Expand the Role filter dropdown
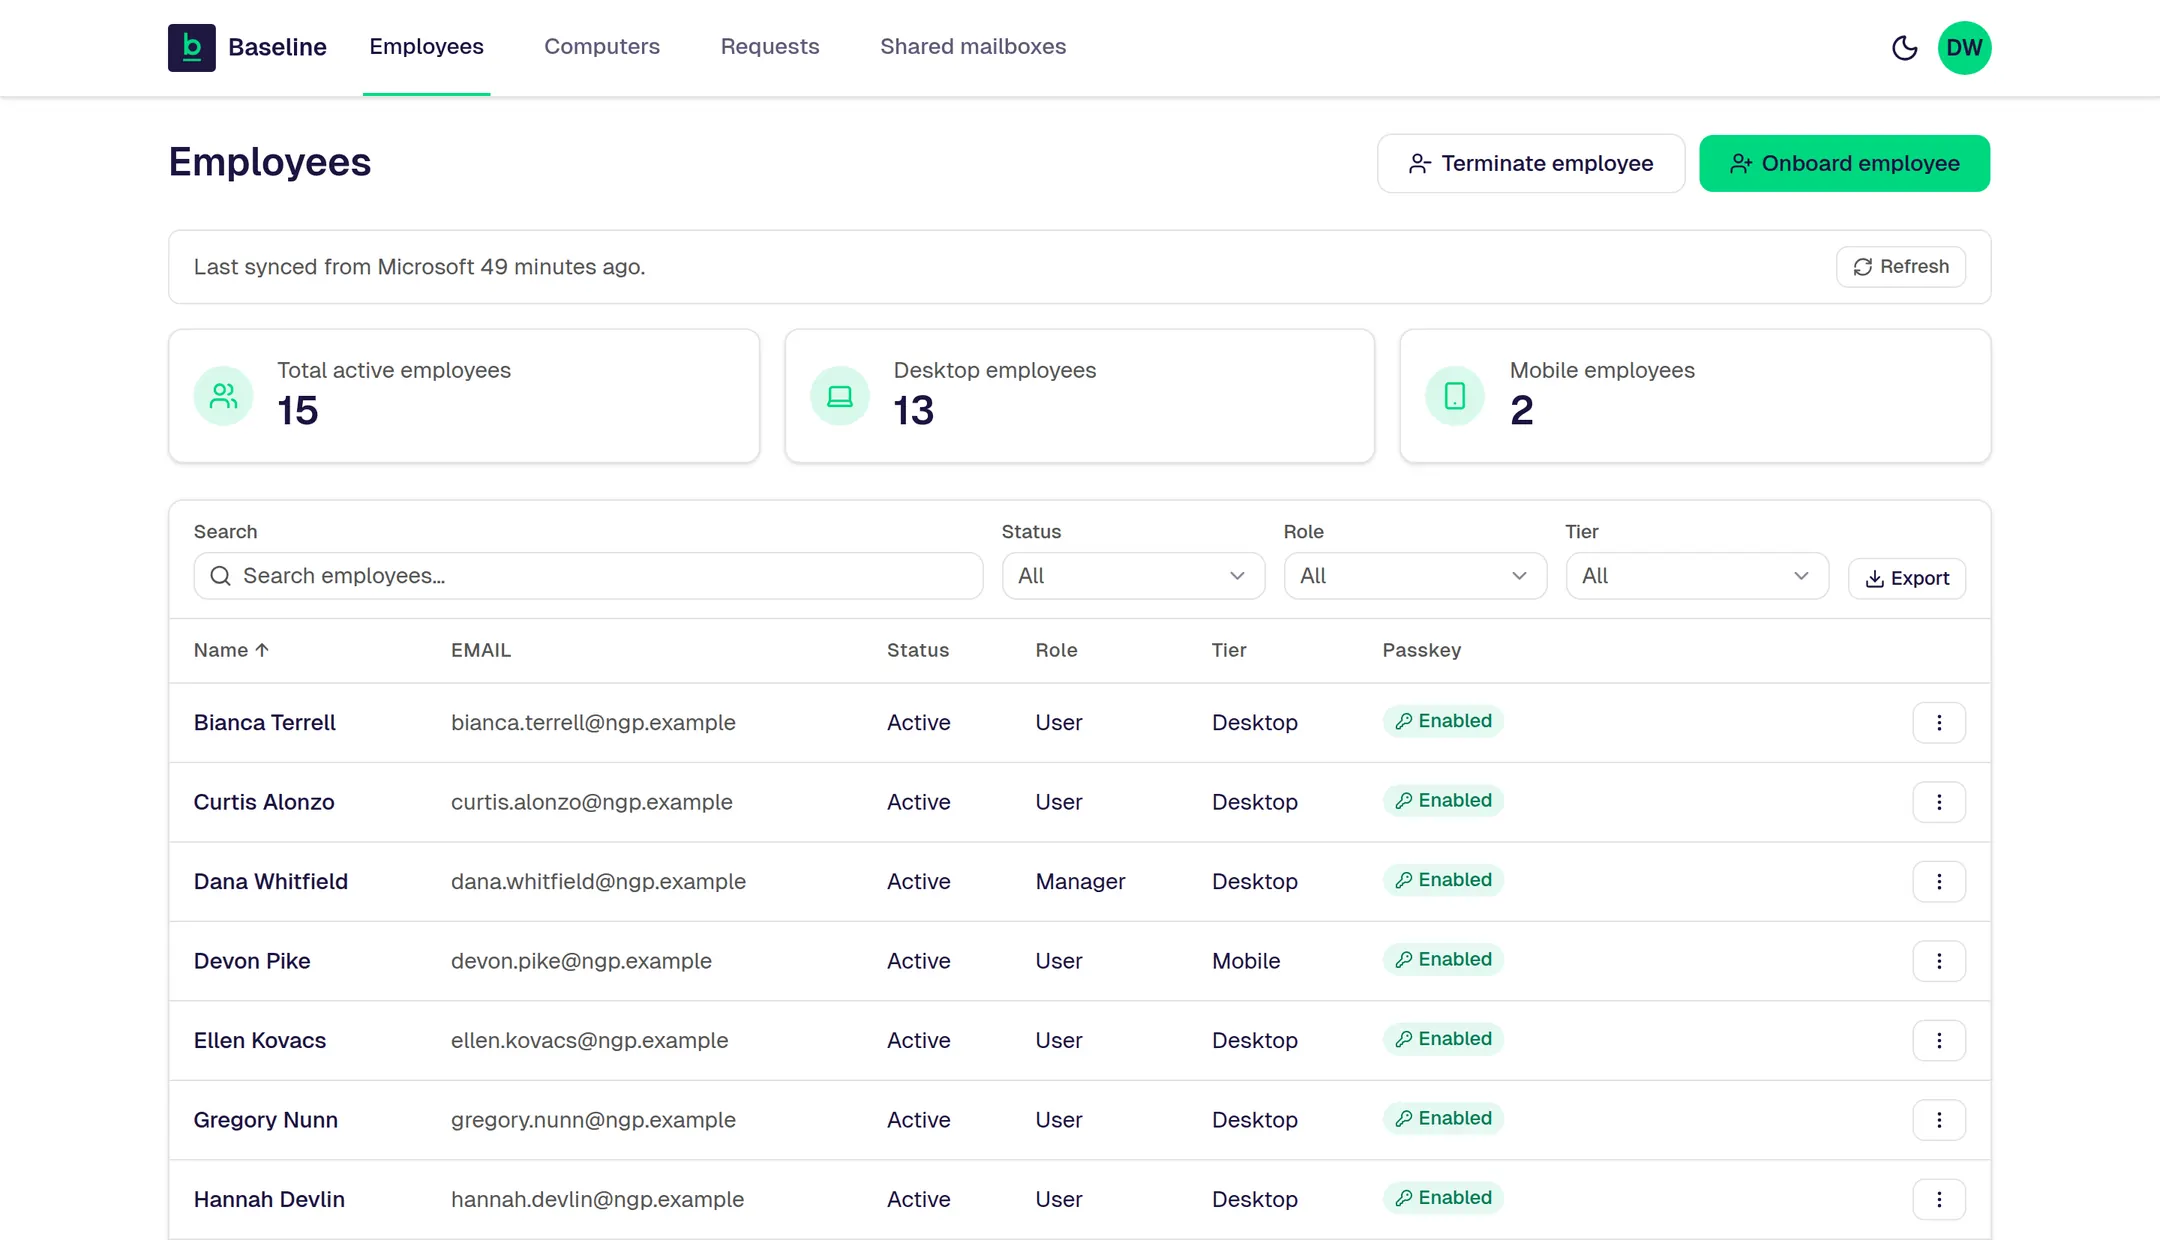 click(x=1415, y=576)
